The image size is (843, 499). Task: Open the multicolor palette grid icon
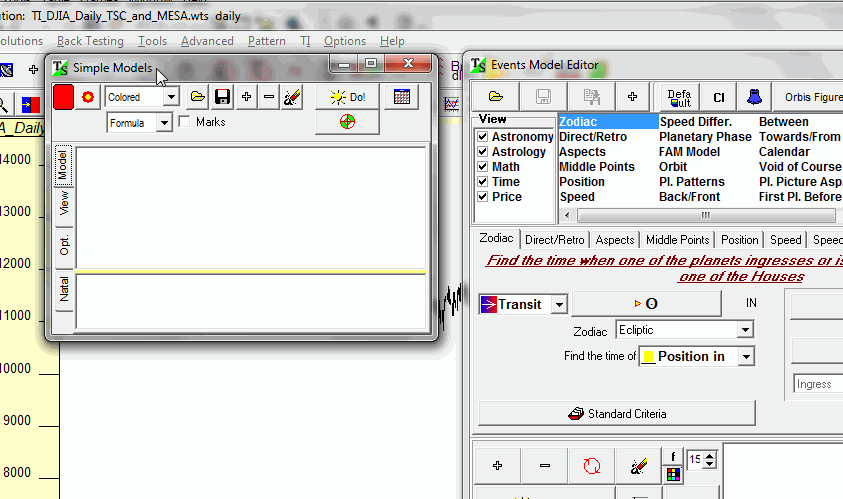(x=674, y=474)
